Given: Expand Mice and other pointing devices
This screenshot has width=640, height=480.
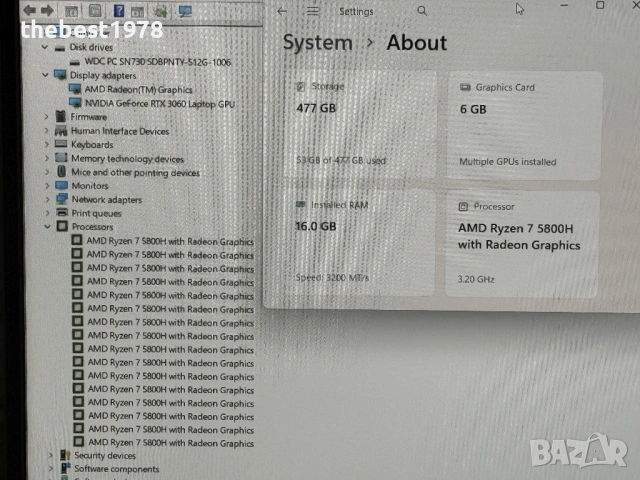Looking at the screenshot, I should click(47, 172).
